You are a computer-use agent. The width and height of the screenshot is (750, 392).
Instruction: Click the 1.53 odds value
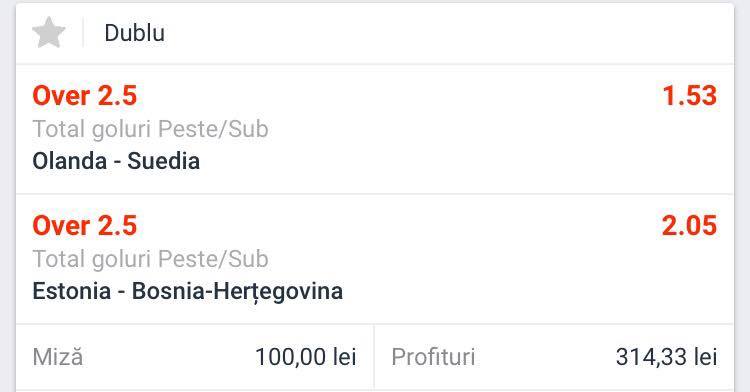(x=689, y=96)
